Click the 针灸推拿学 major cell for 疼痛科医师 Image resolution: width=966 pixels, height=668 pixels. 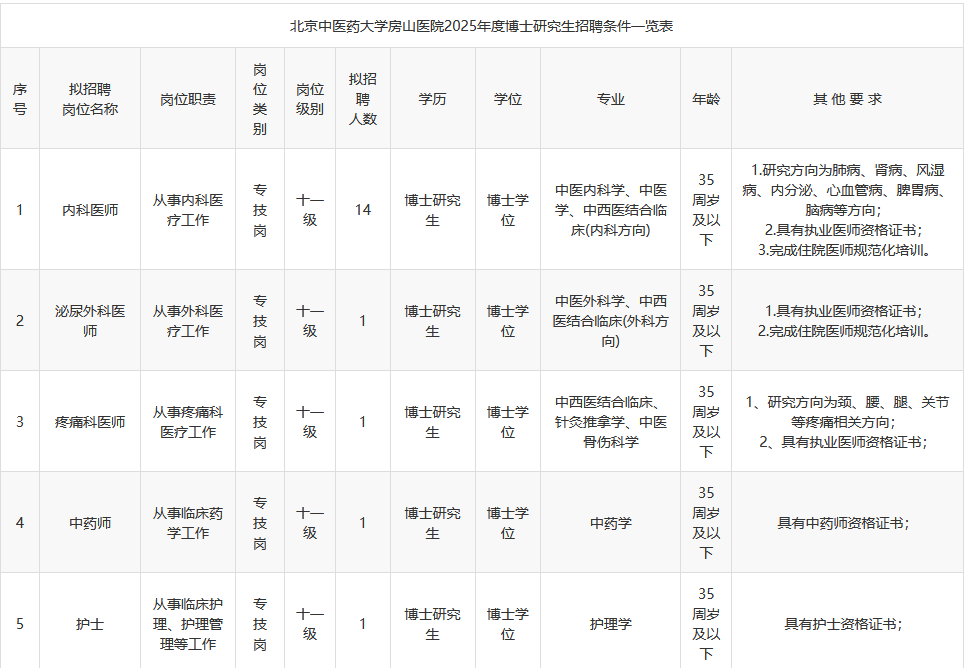tap(611, 422)
